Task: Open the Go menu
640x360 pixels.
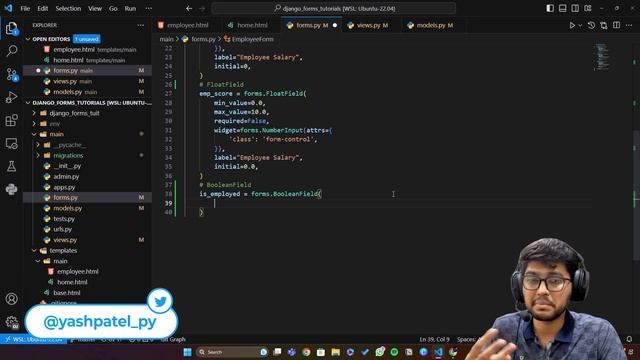Action: (113, 8)
